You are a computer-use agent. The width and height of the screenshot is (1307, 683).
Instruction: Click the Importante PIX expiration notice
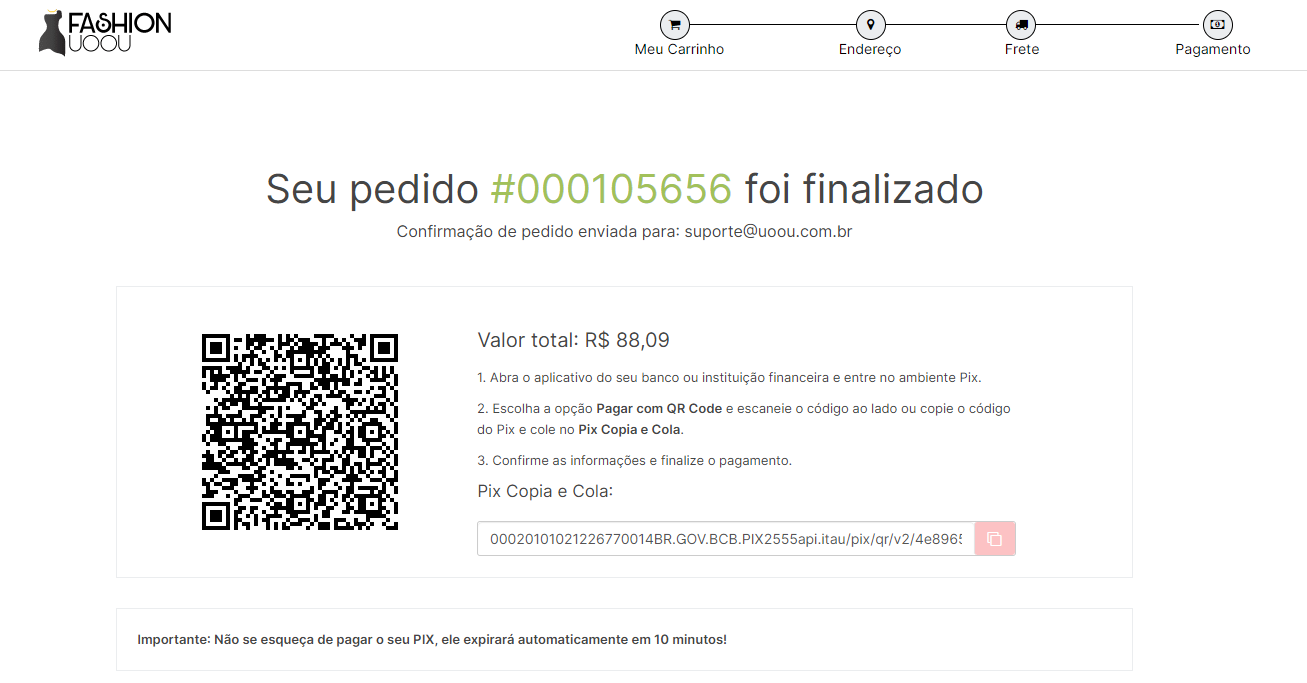(432, 639)
